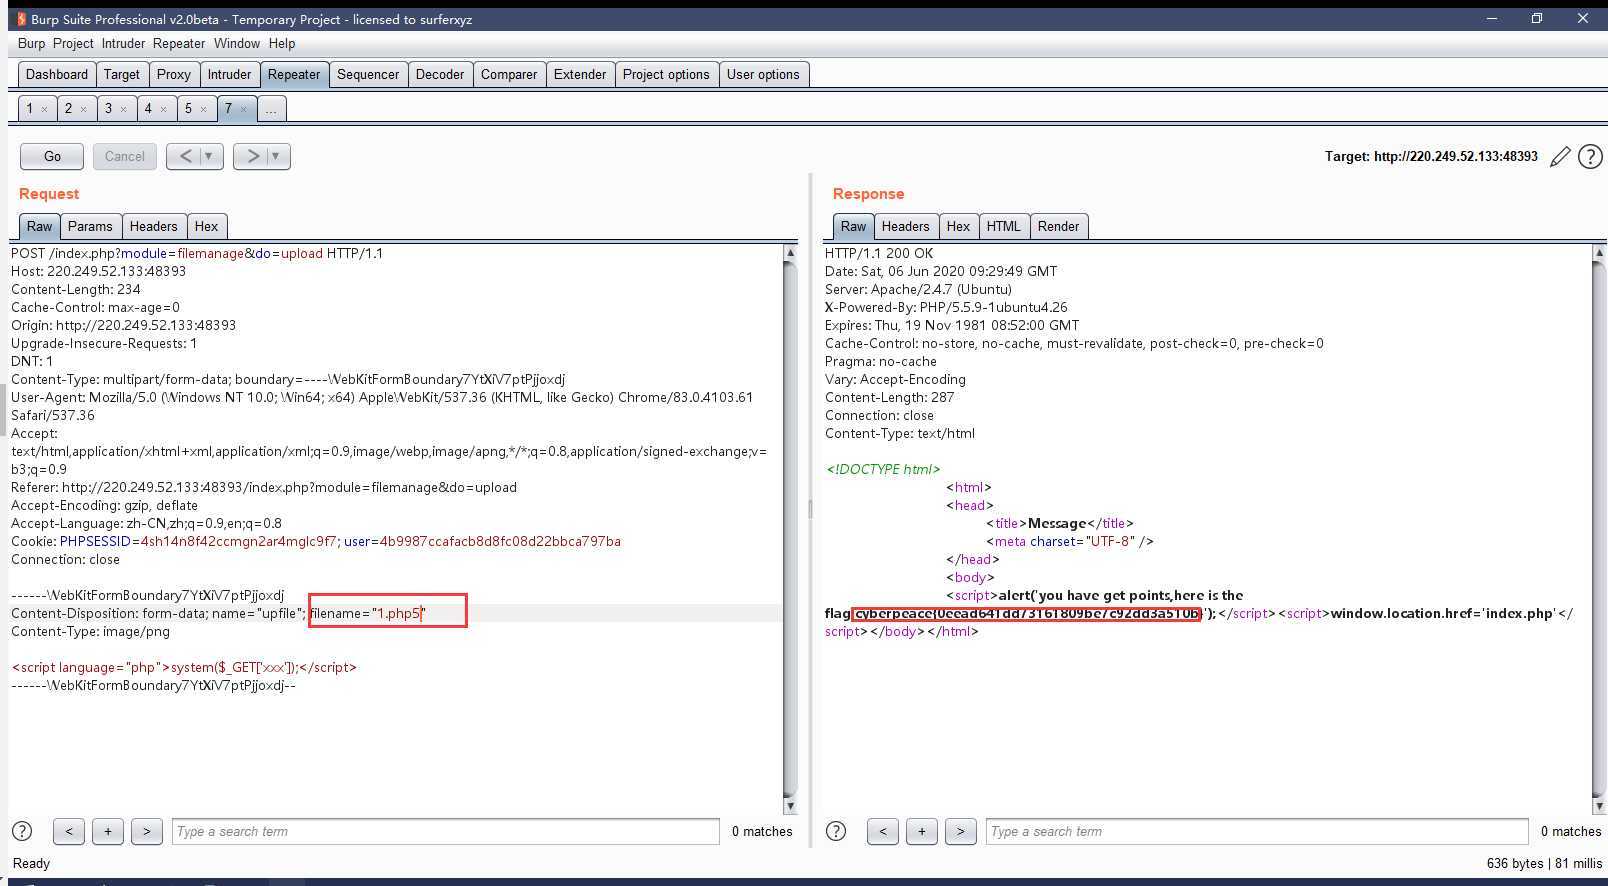Click response search previous match '<' button
This screenshot has width=1608, height=886.
(x=883, y=831)
